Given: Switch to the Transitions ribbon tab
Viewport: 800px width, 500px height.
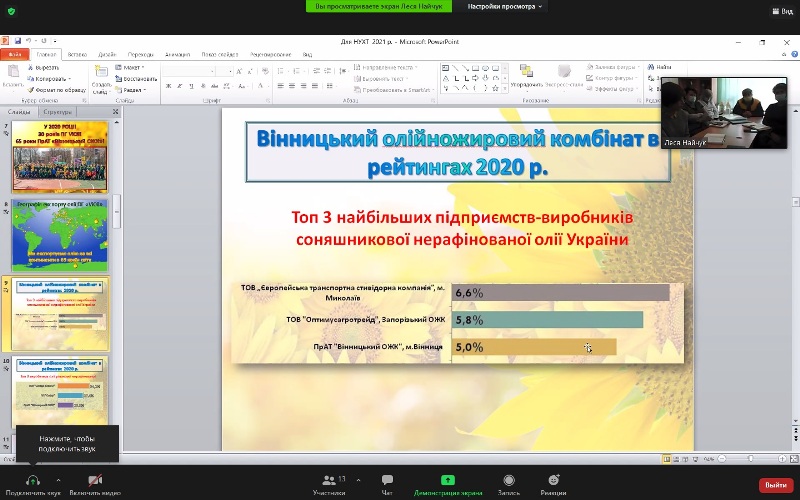Looking at the screenshot, I should [140, 54].
